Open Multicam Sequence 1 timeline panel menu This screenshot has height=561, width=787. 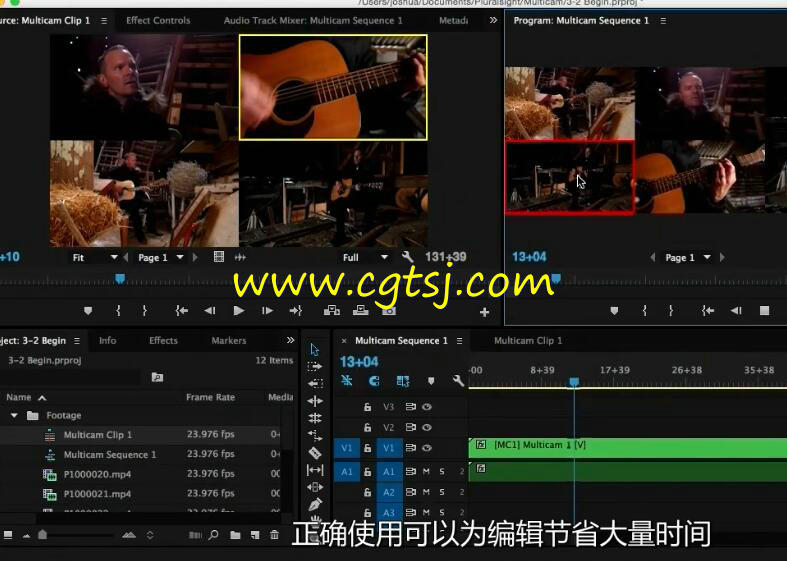point(459,341)
